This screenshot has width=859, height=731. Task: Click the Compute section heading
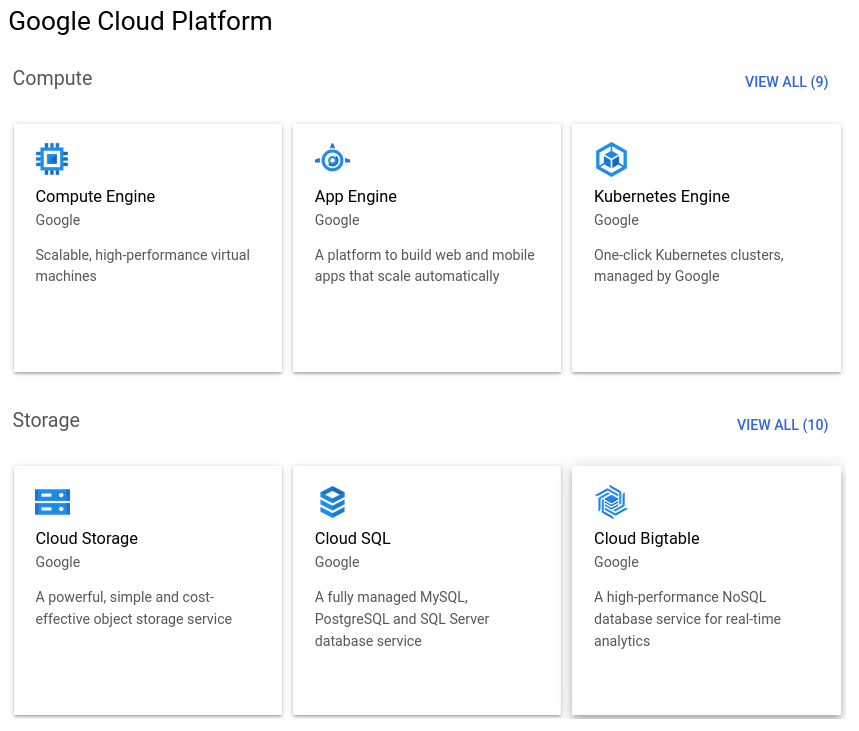53,78
